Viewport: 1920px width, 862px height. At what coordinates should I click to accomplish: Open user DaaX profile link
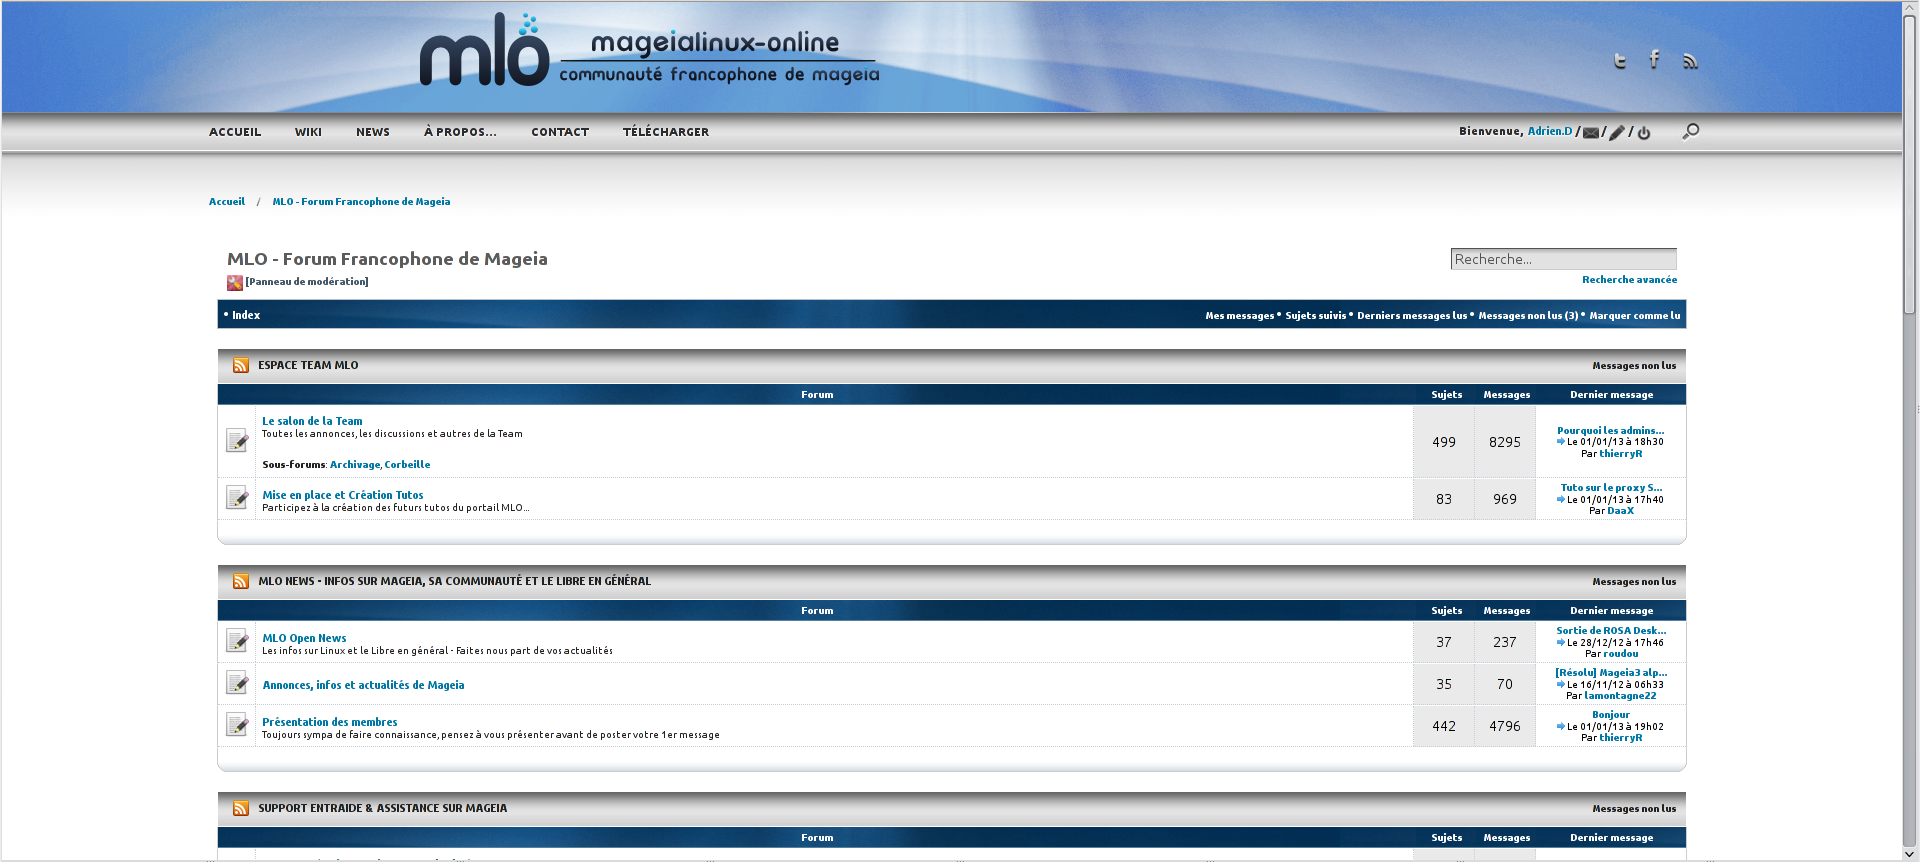pos(1620,511)
